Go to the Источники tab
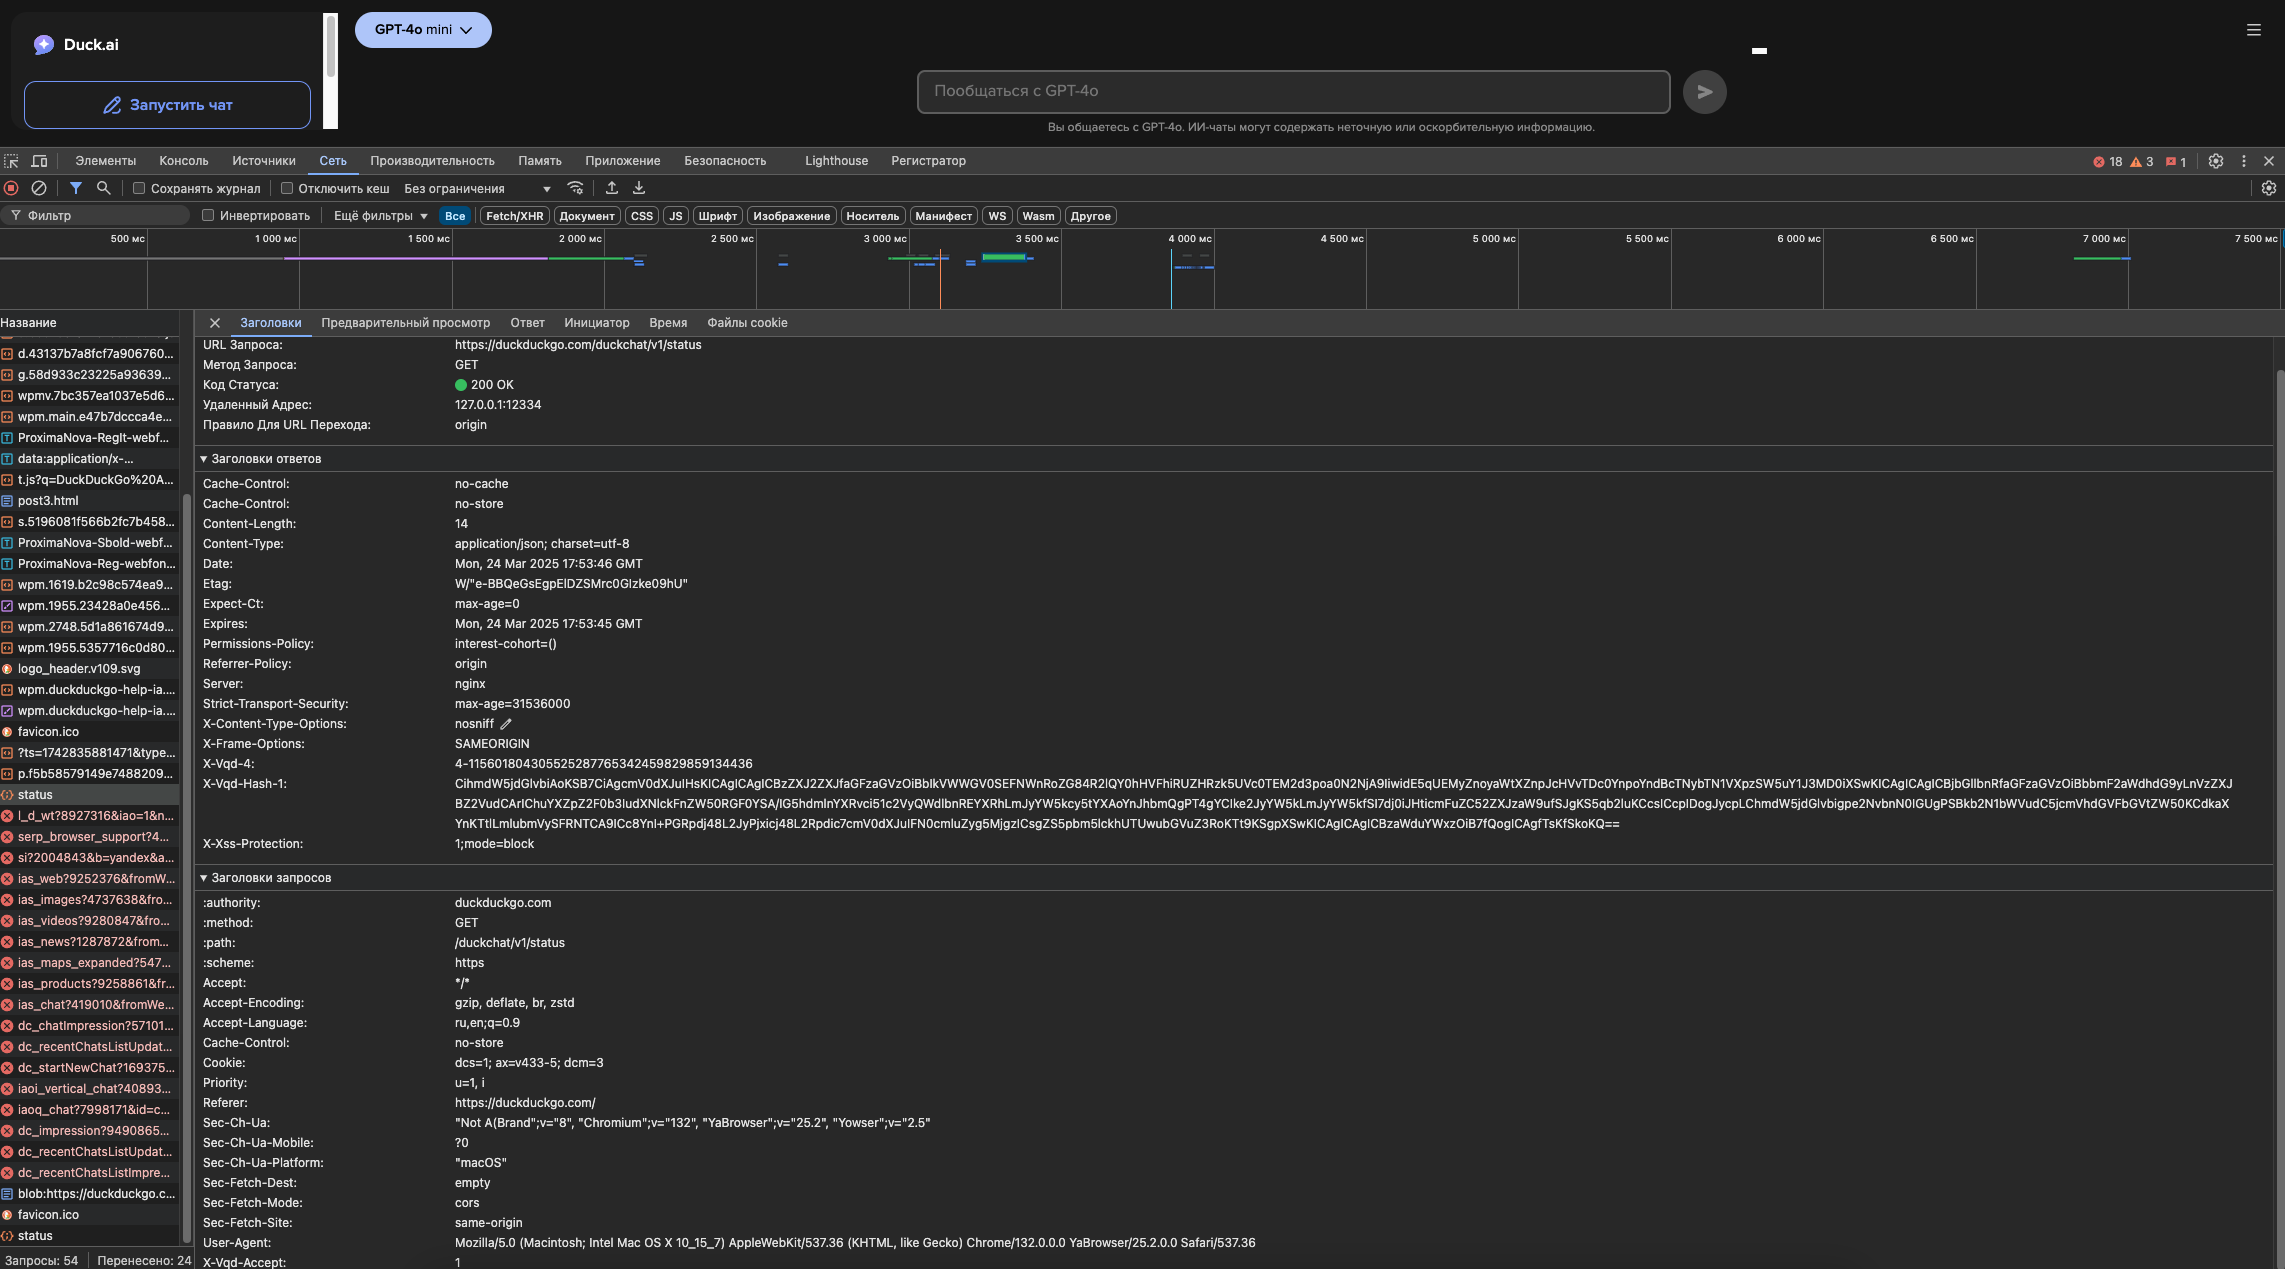The height and width of the screenshot is (1269, 2285). (x=264, y=161)
